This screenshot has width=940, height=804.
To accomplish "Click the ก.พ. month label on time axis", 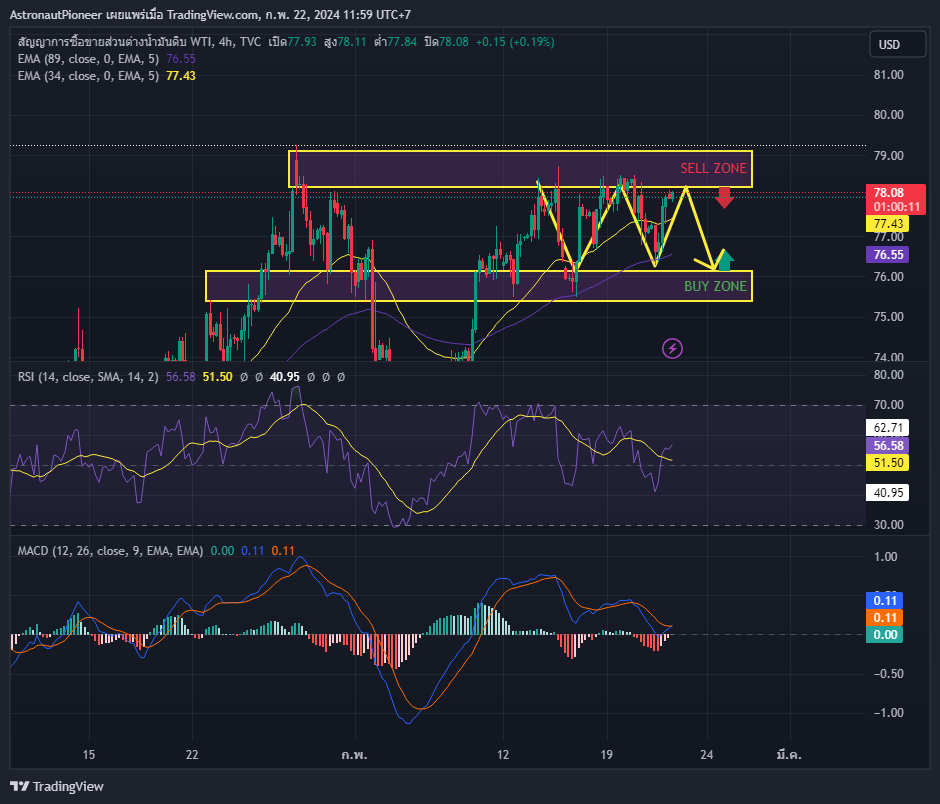I will [354, 754].
